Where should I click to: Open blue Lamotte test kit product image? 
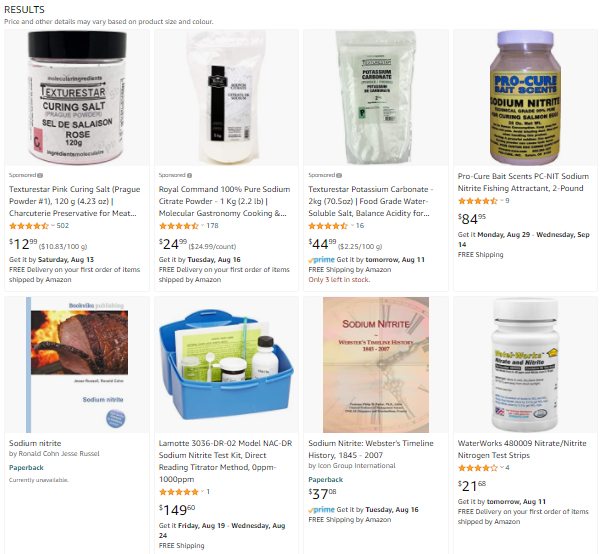coord(226,365)
